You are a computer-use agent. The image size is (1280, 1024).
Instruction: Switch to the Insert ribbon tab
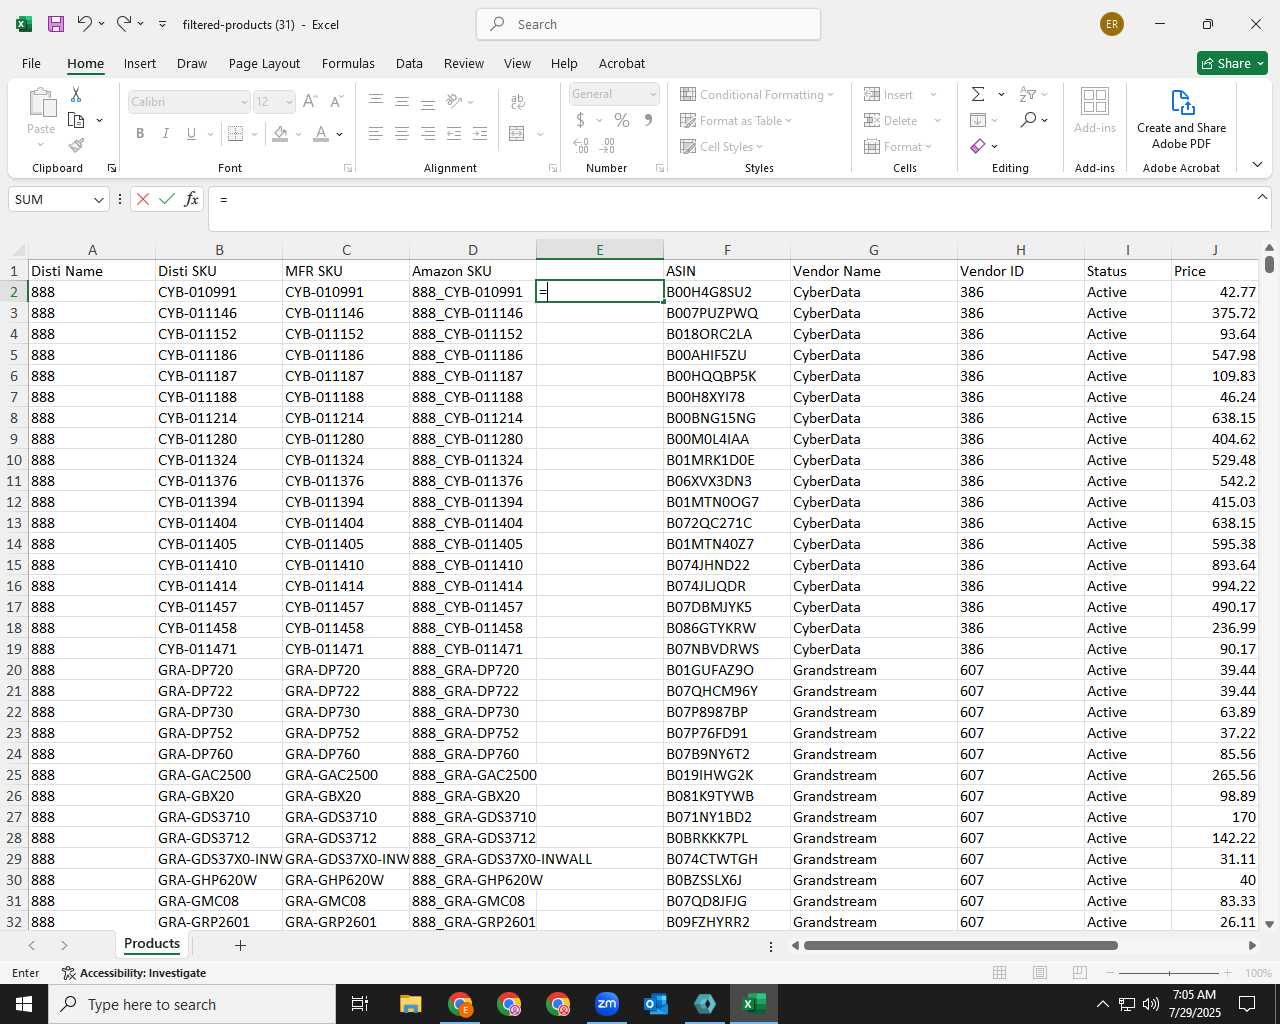click(140, 63)
